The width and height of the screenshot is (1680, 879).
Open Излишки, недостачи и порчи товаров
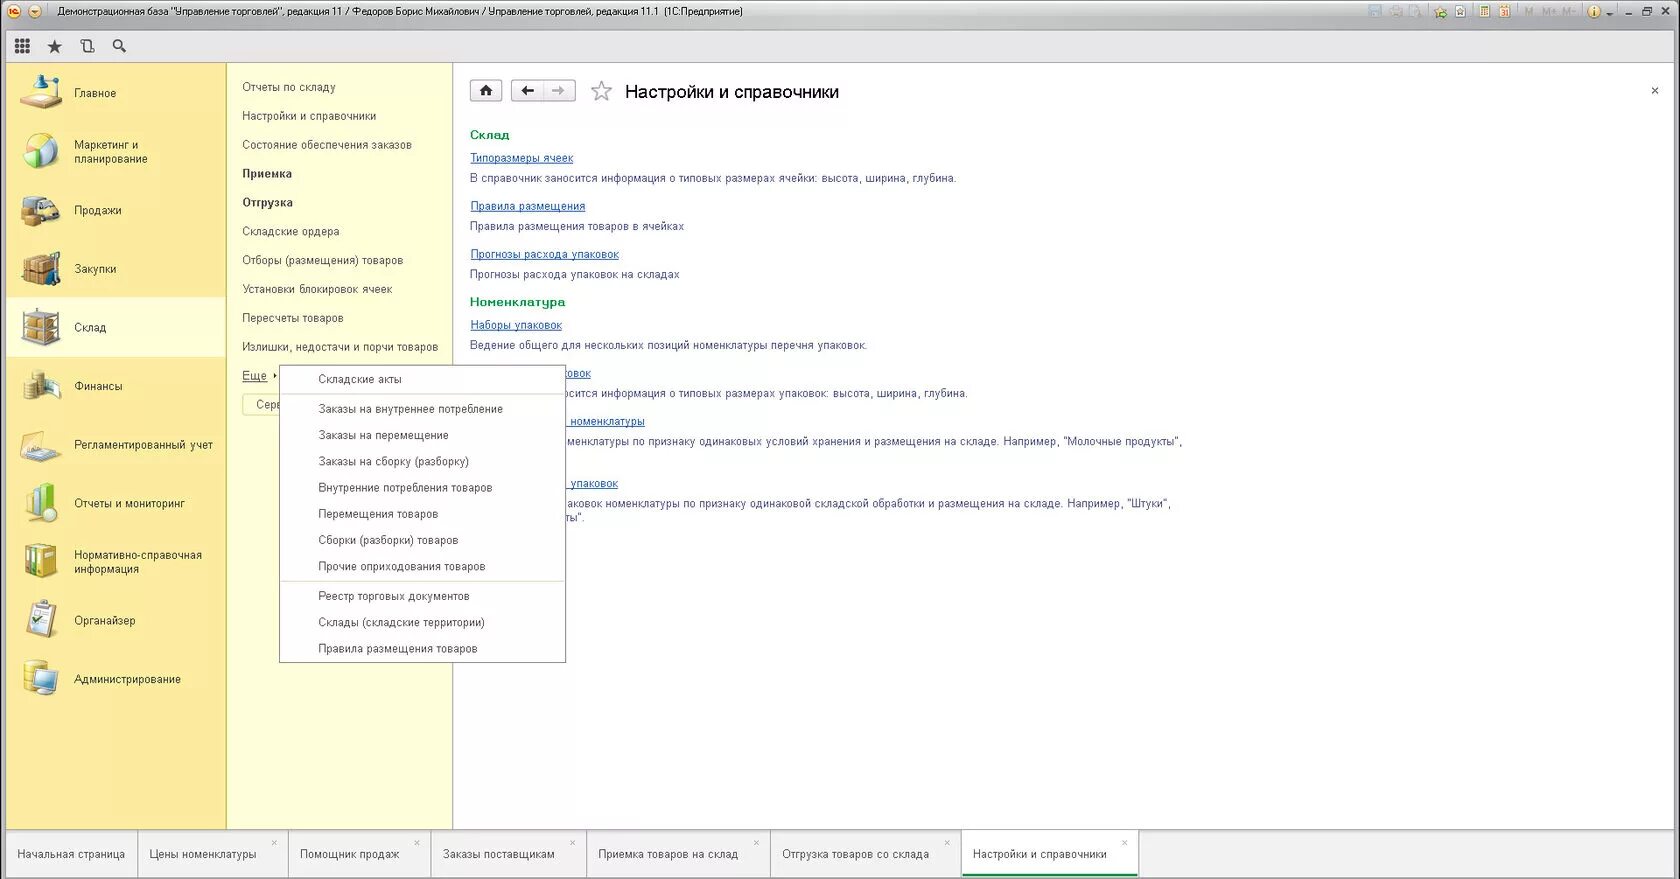(x=339, y=347)
